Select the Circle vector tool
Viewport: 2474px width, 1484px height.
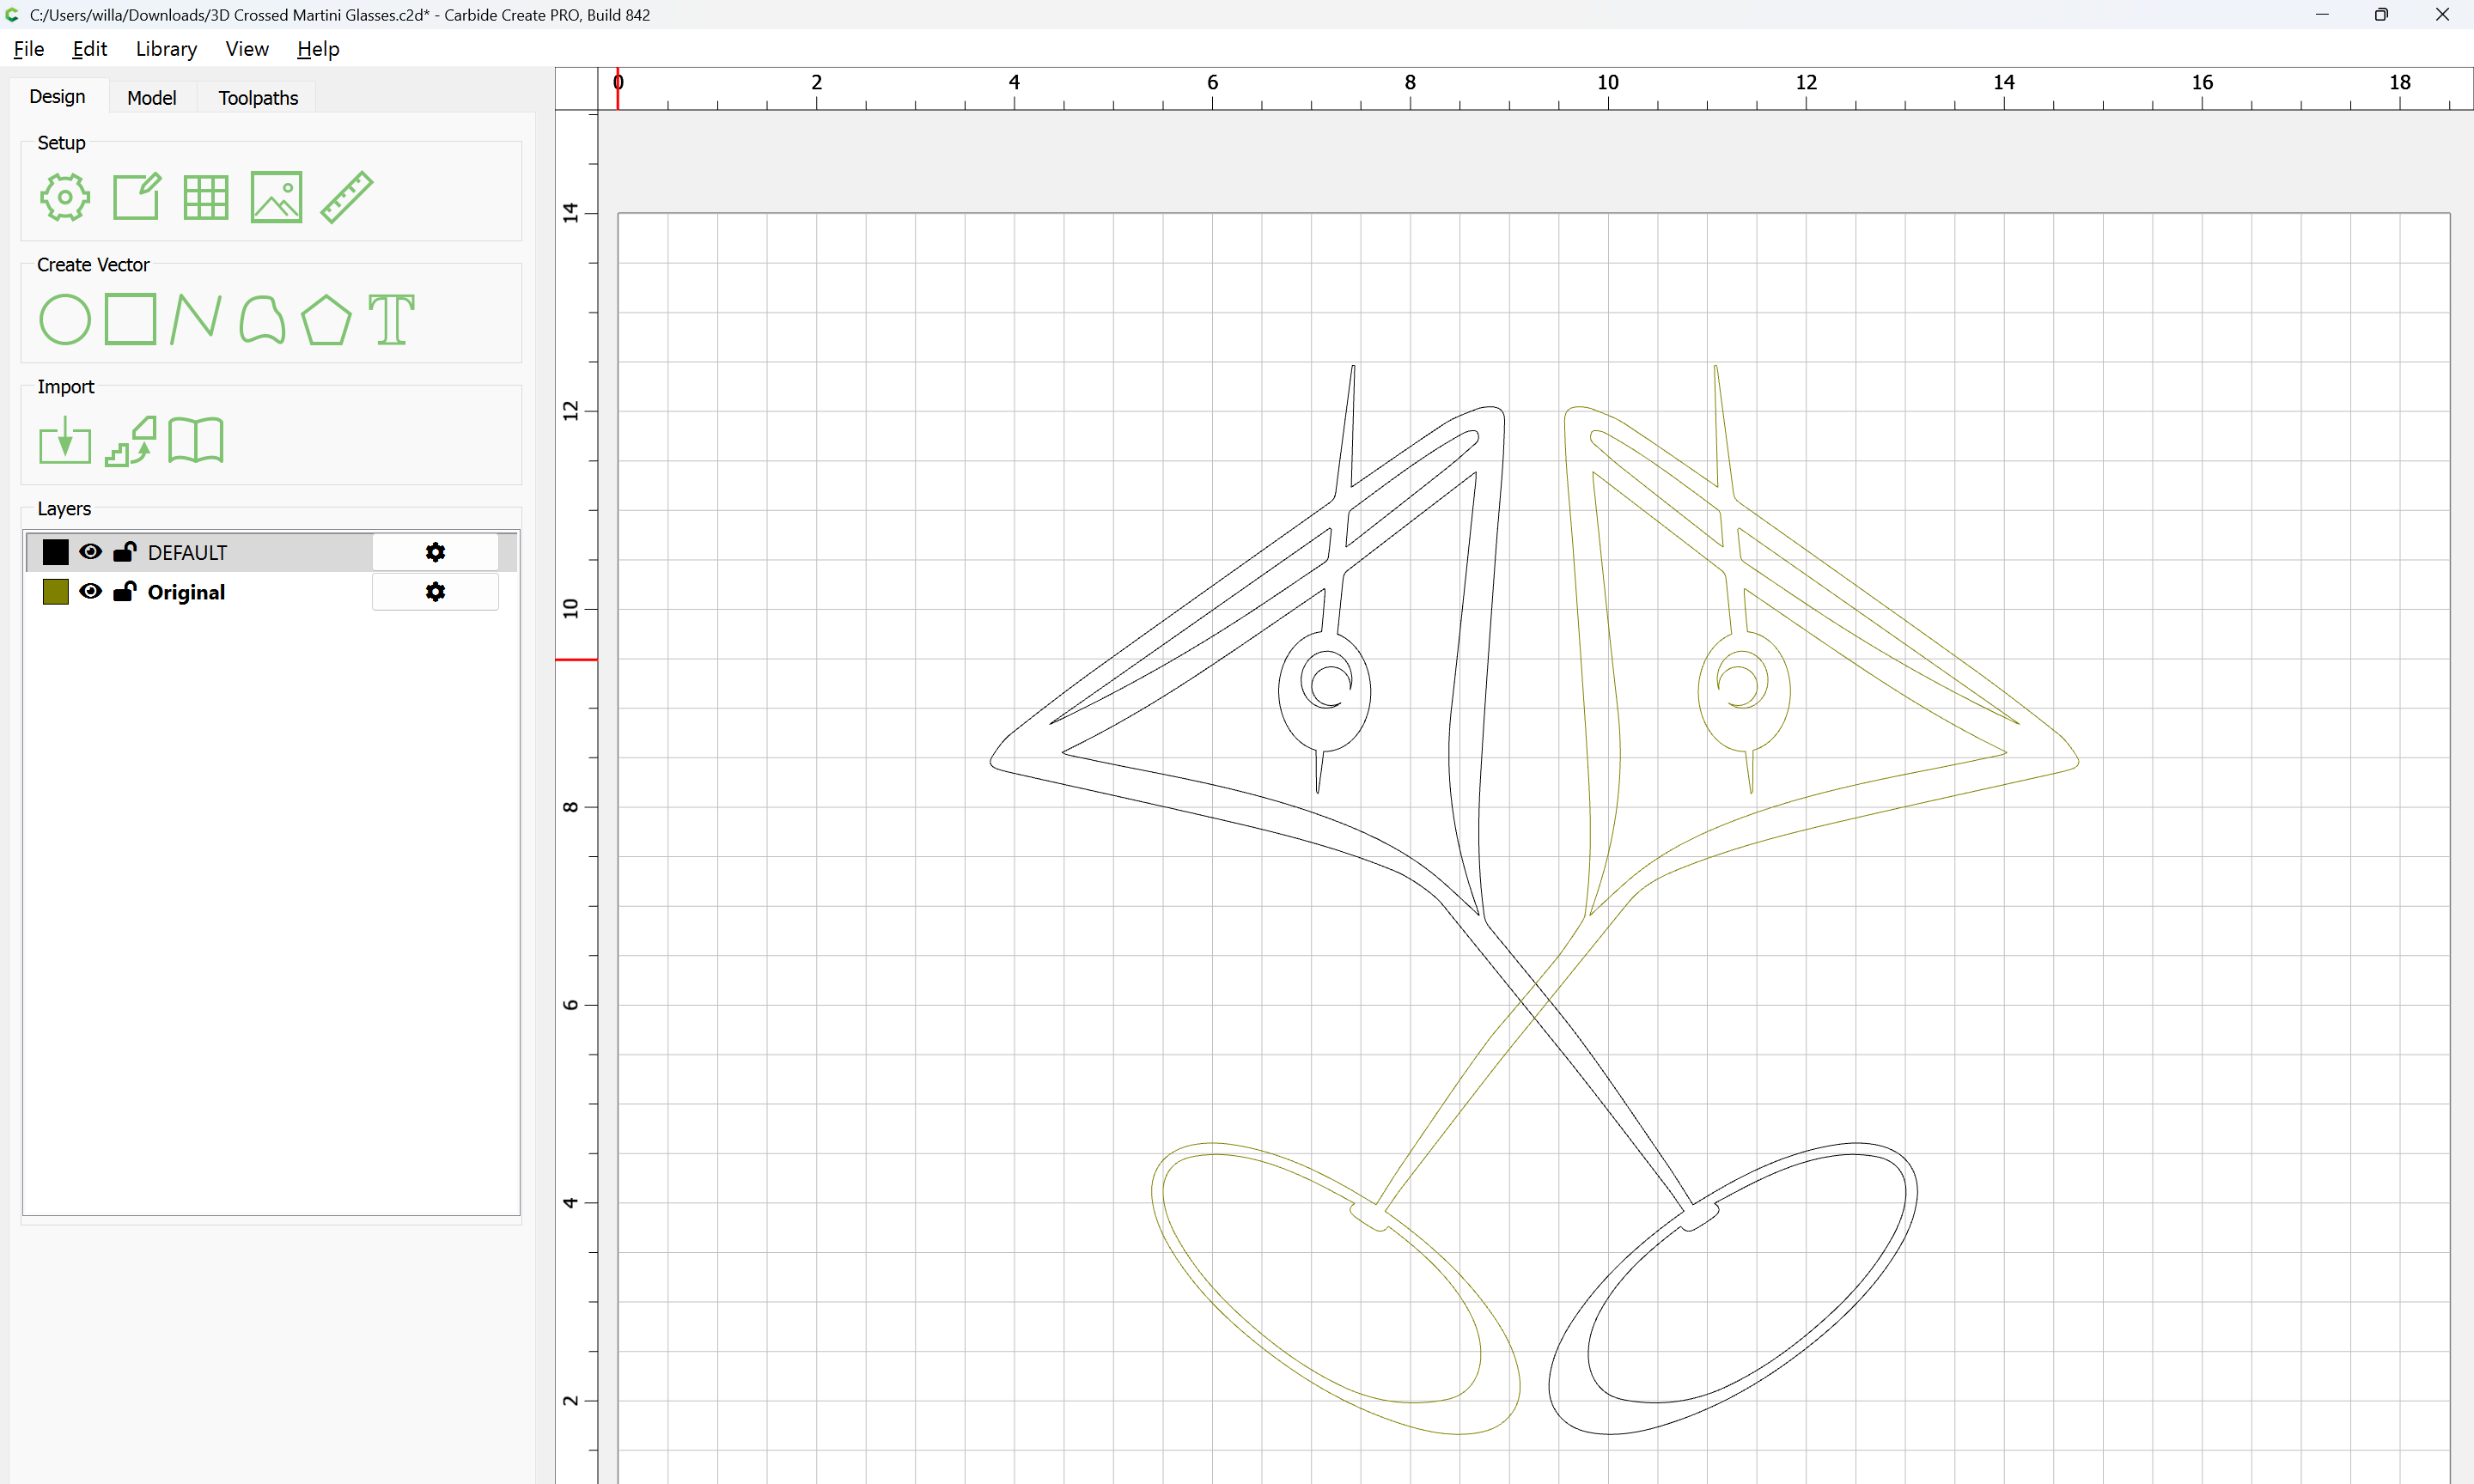click(x=65, y=320)
